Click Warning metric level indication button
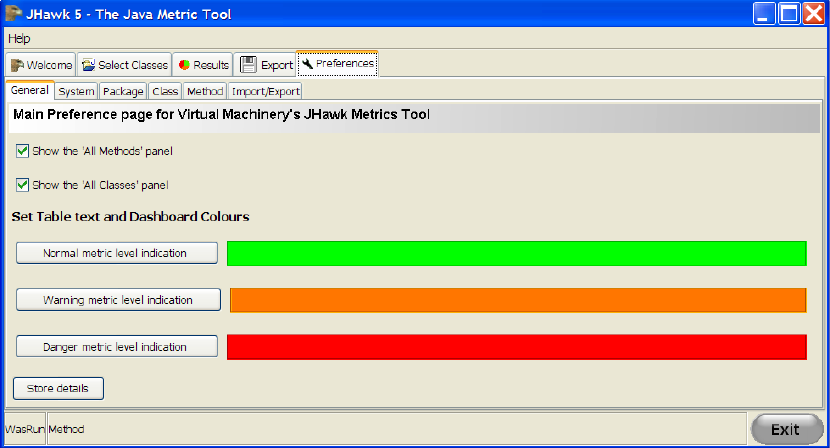This screenshot has height=448, width=830. [x=119, y=300]
